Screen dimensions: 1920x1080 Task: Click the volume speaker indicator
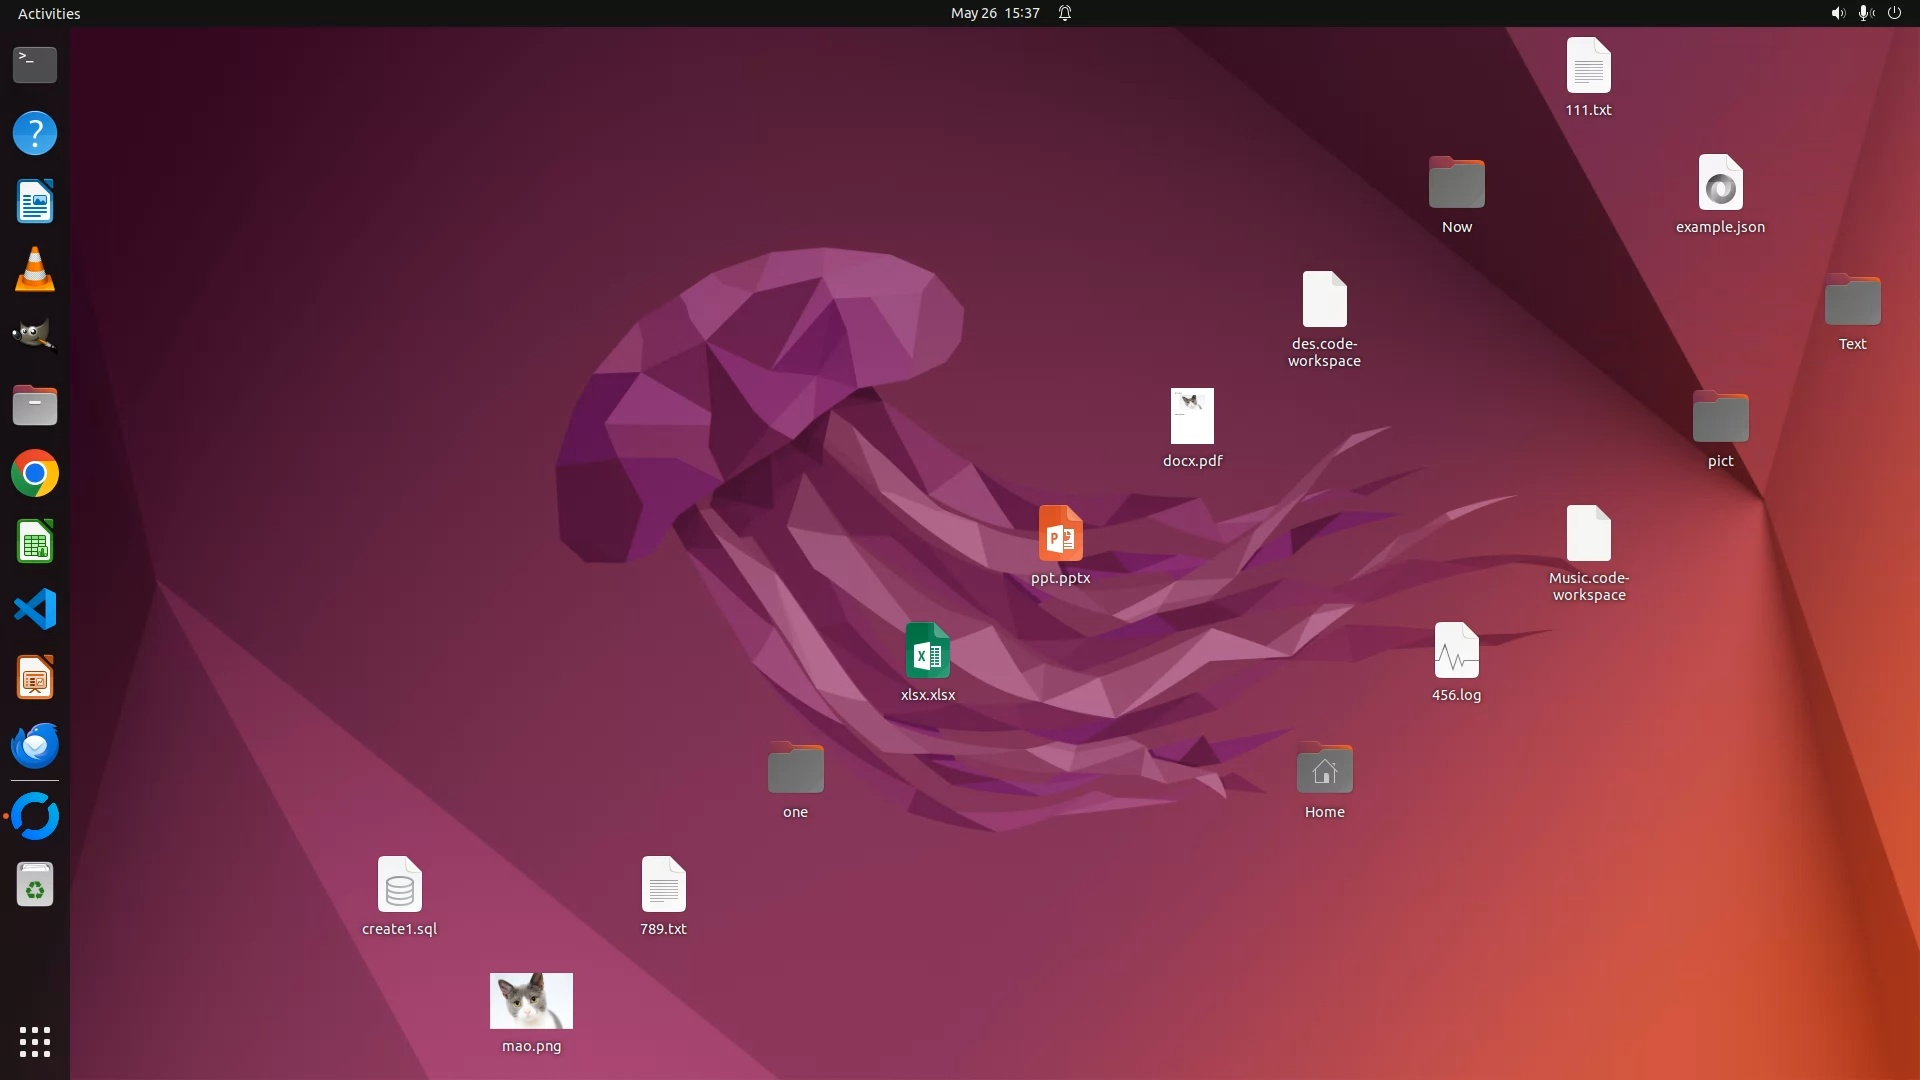[x=1837, y=13]
